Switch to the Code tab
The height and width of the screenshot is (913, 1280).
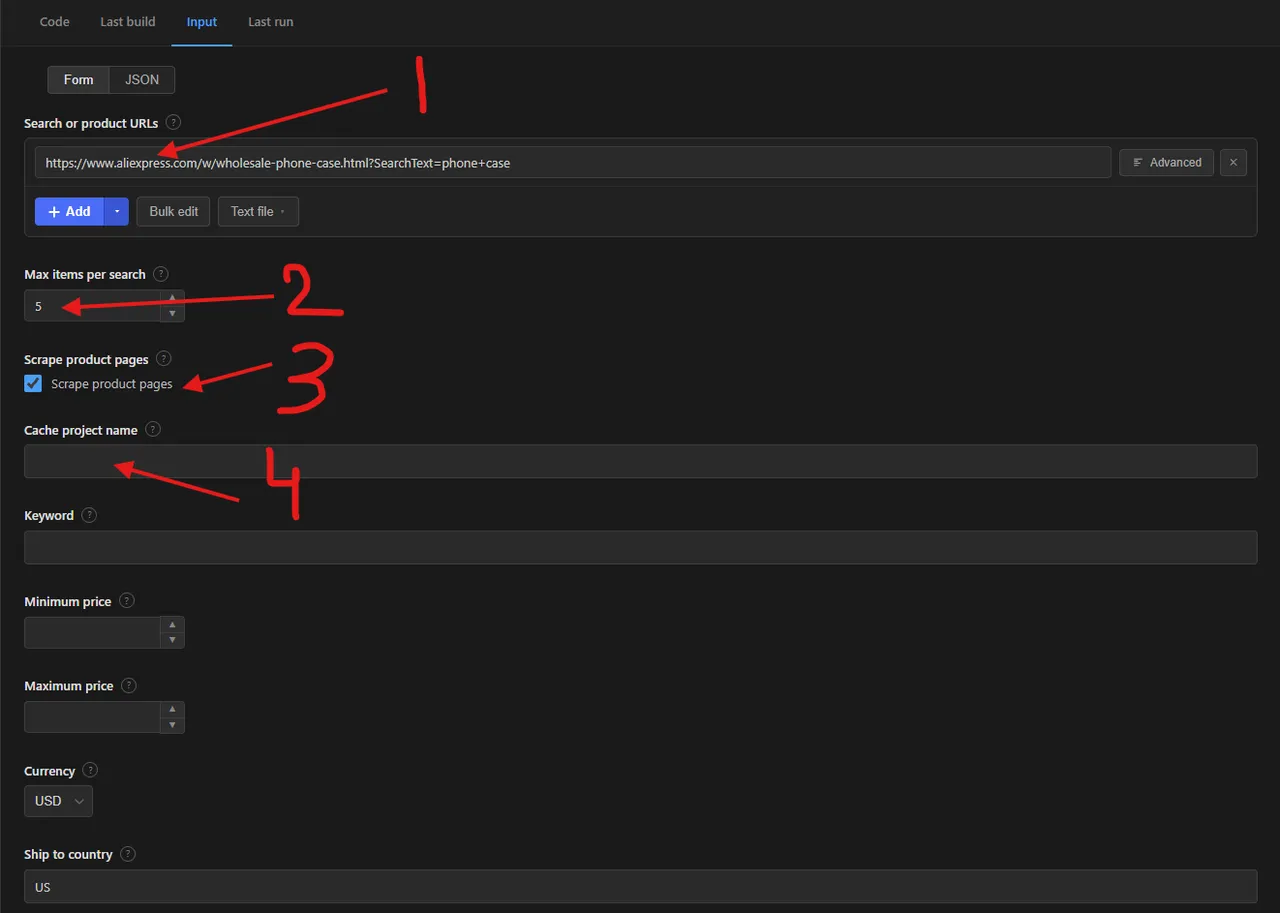[54, 22]
